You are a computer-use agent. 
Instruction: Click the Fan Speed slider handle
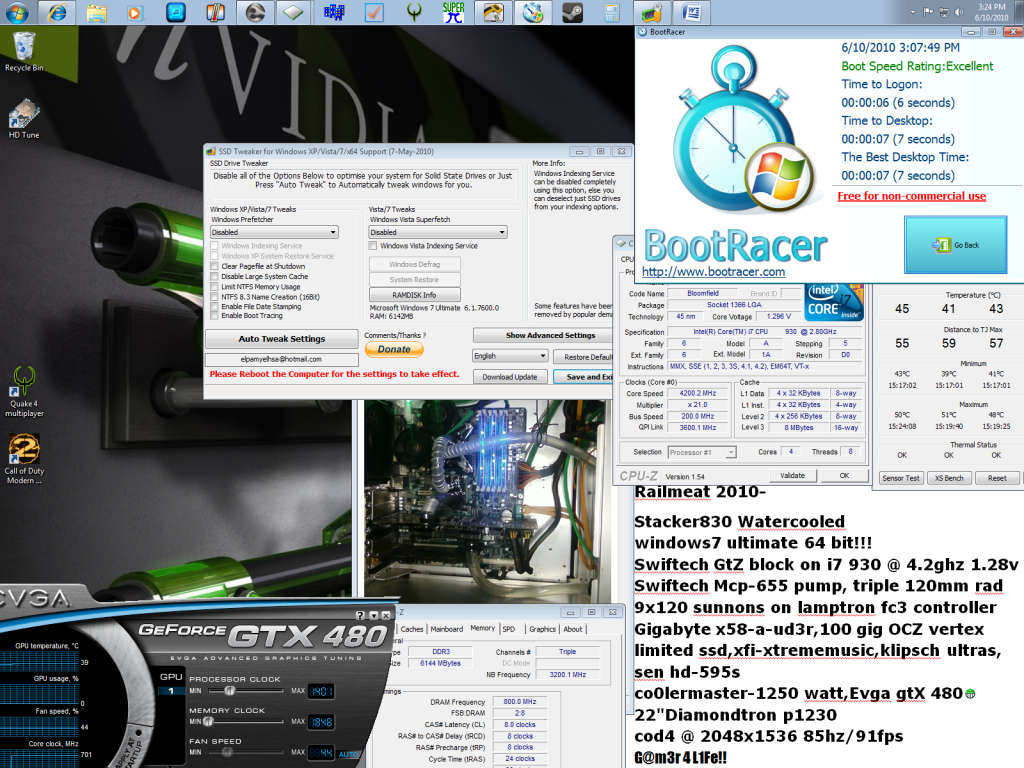click(227, 752)
